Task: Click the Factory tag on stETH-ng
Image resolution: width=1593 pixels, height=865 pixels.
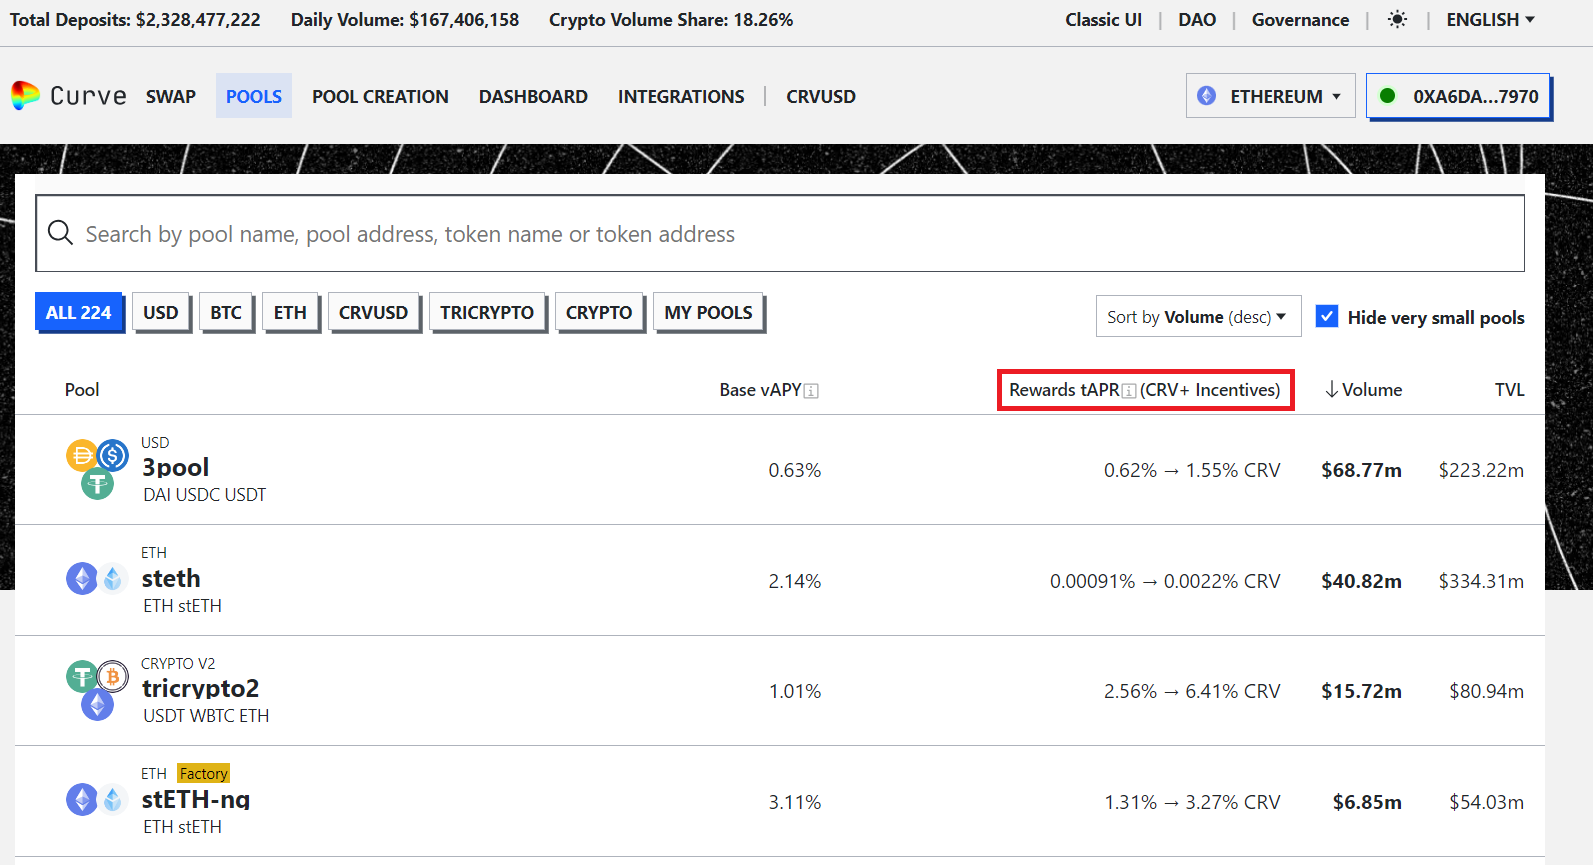Action: click(204, 773)
